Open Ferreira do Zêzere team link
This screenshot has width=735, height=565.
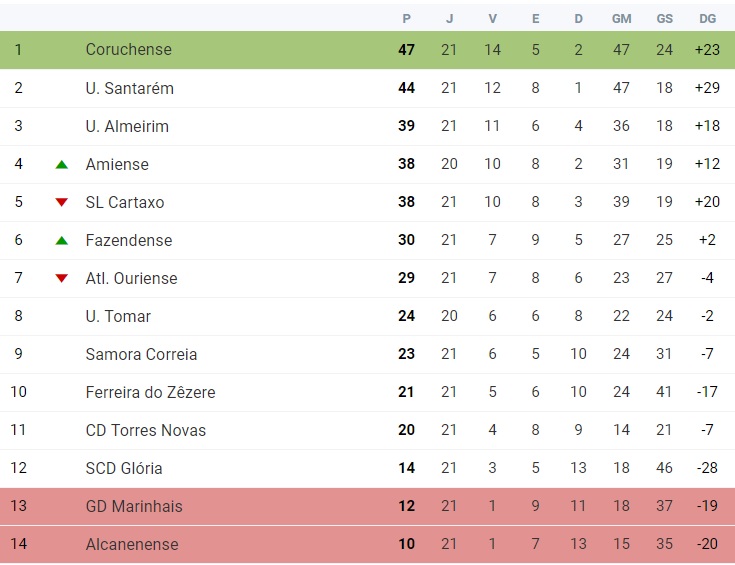150,392
